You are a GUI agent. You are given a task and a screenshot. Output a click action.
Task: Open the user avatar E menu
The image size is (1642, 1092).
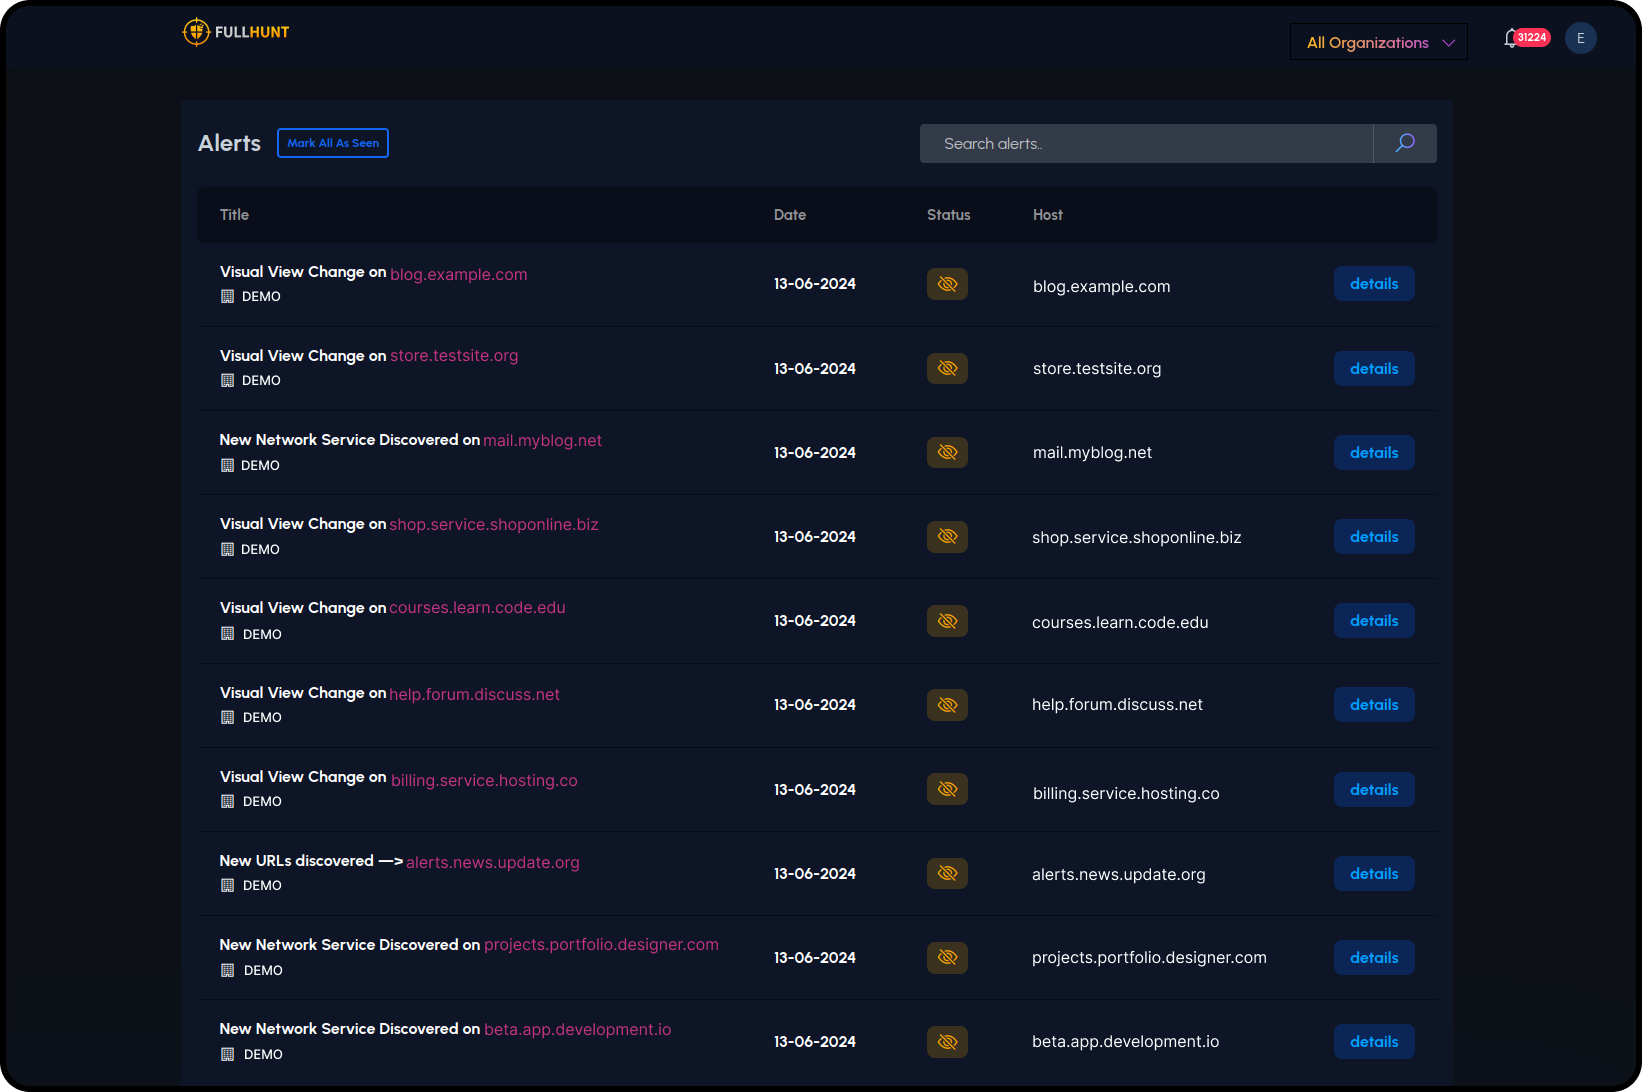[x=1580, y=38]
